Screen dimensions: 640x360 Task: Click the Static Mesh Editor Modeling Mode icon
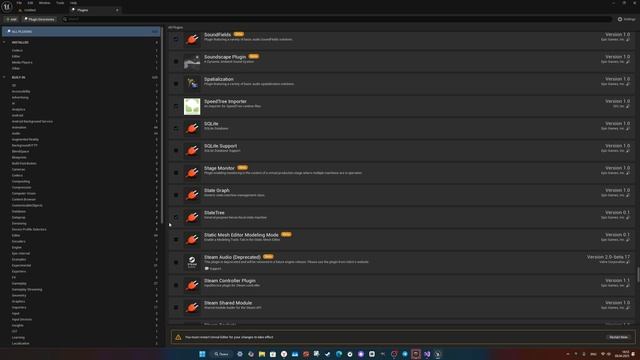point(192,240)
